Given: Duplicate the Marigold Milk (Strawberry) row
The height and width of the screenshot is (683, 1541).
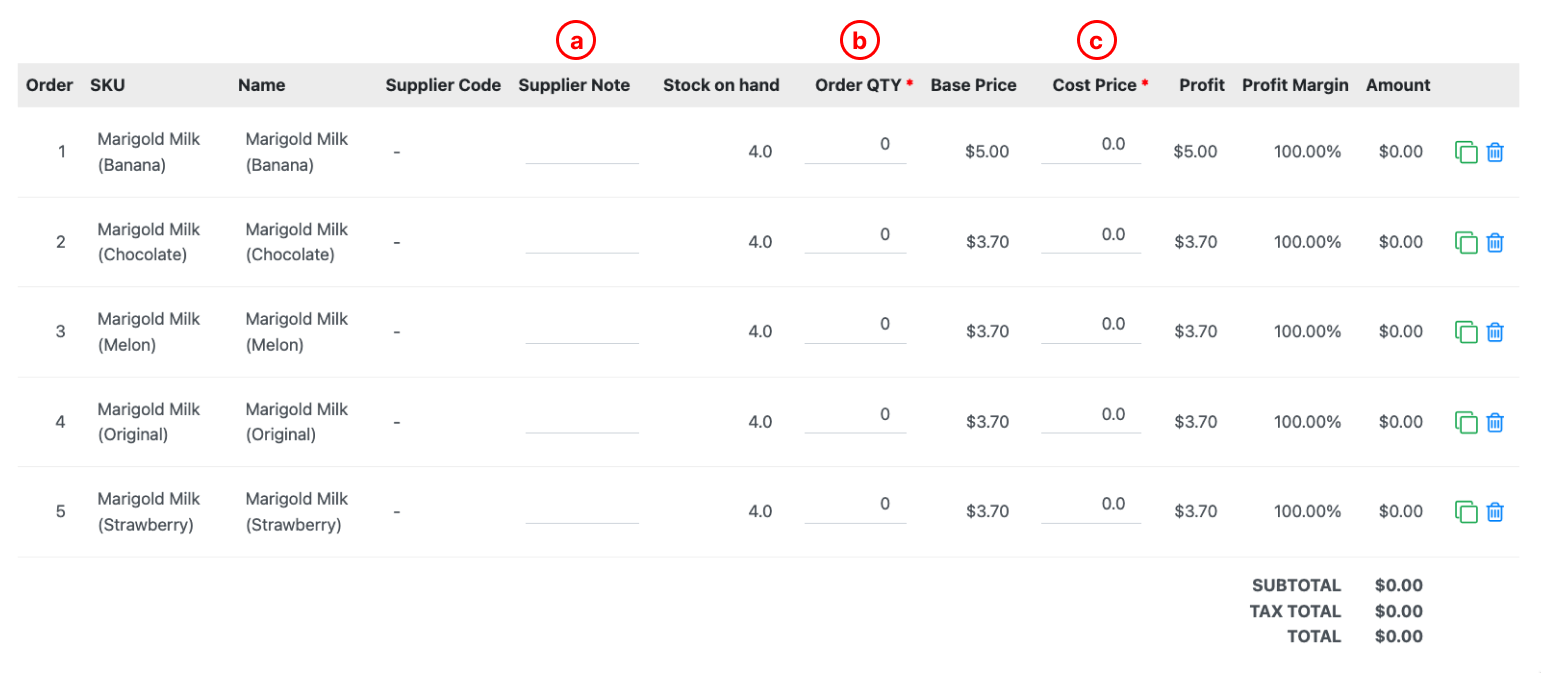Looking at the screenshot, I should pos(1466,512).
